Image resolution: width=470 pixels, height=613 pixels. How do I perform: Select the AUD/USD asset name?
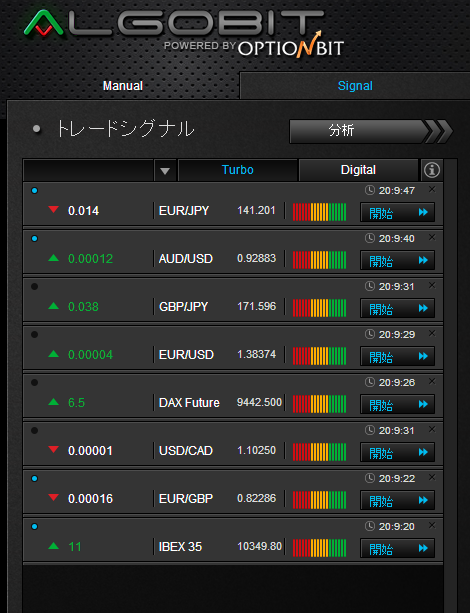(186, 259)
